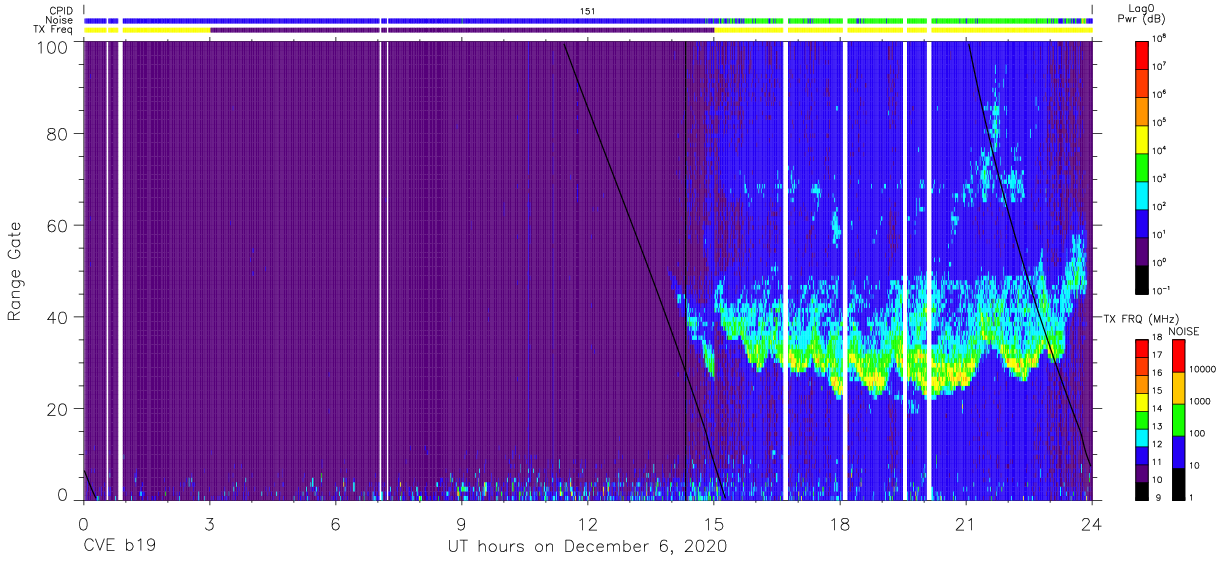Click the 12 tick on UT hours axis
1228x567 pixels.
point(588,523)
